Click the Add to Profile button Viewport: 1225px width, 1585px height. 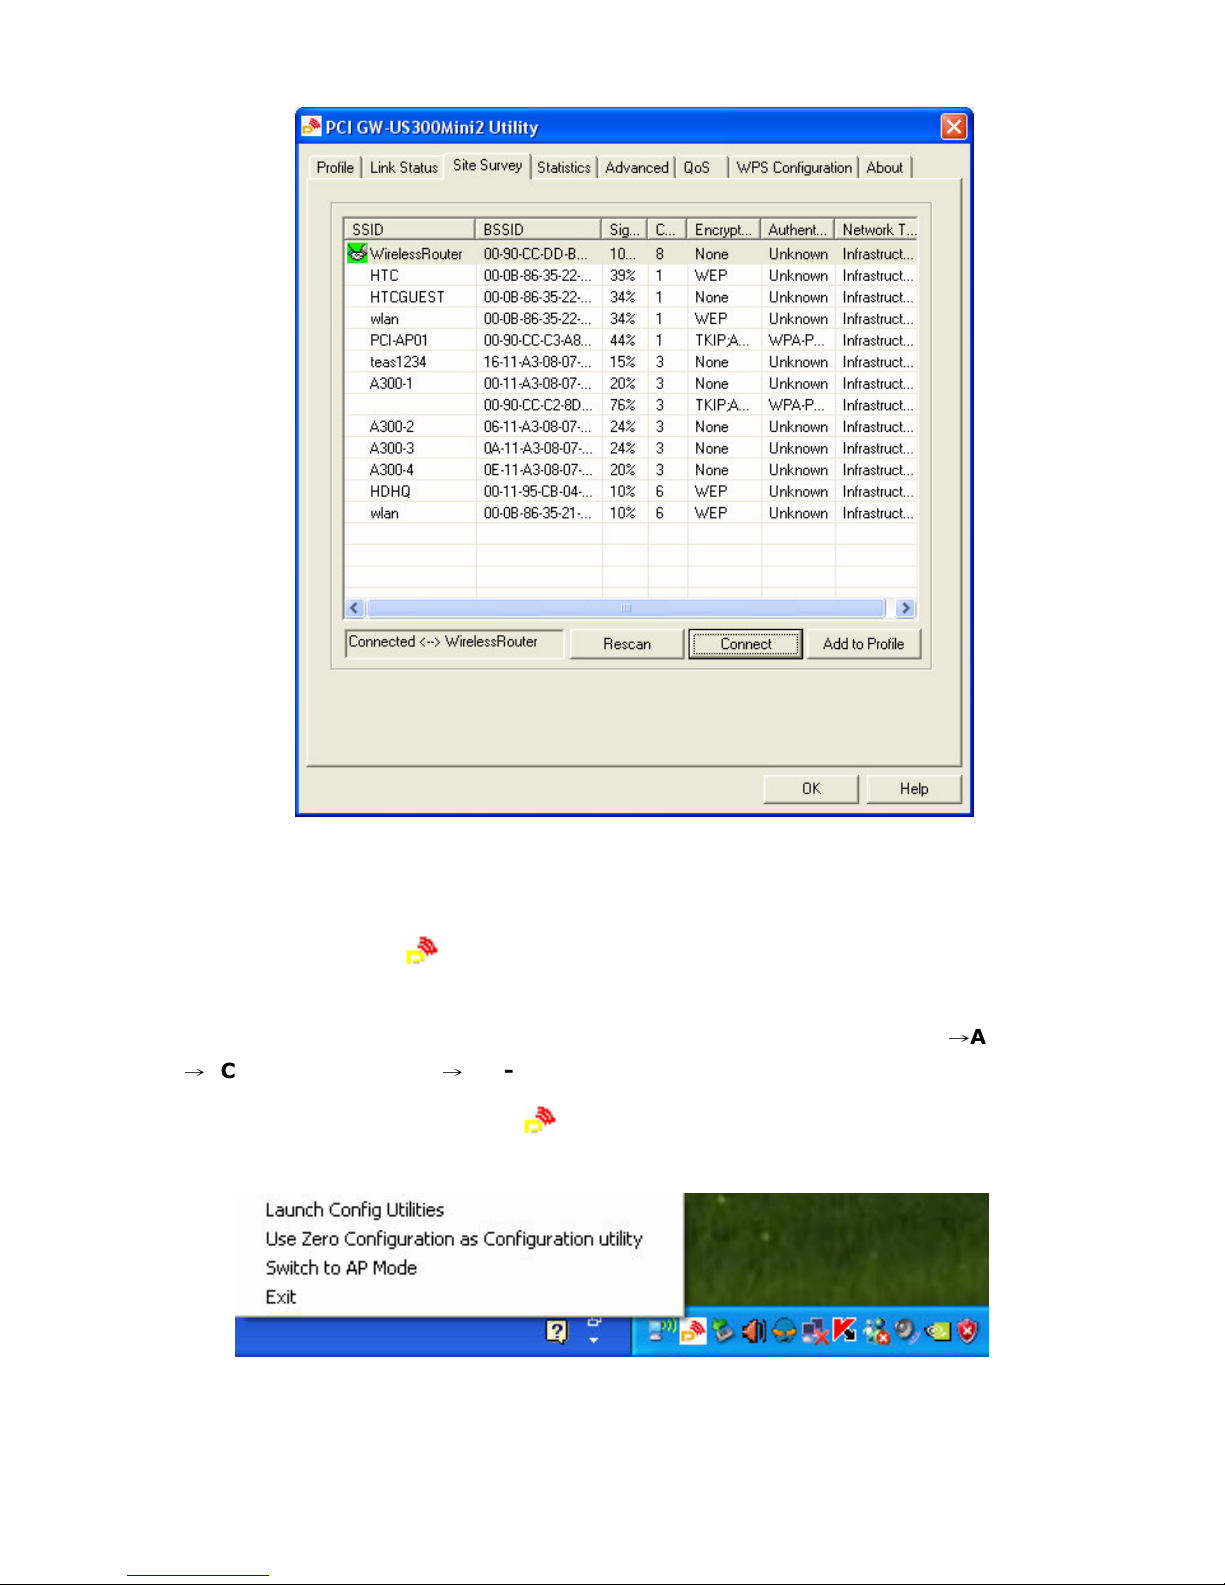coord(864,644)
